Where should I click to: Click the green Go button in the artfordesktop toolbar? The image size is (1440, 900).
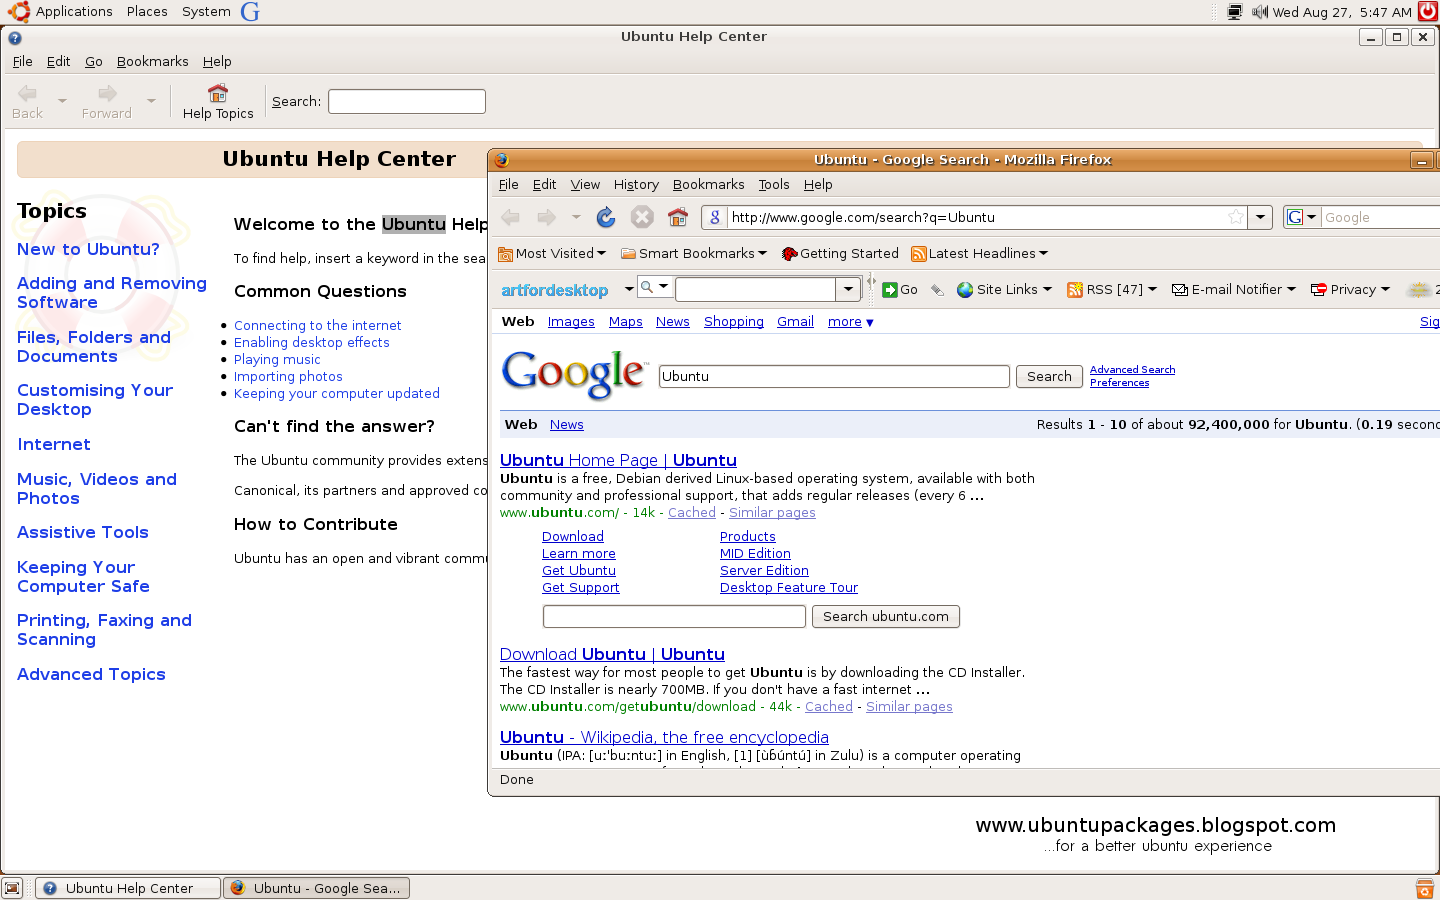pos(900,289)
